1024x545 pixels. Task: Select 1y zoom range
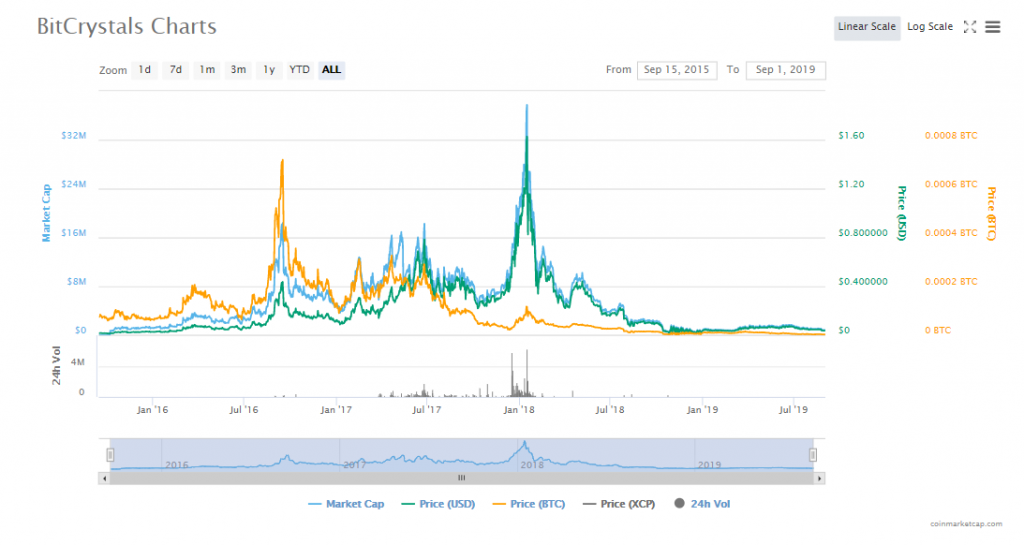(269, 70)
